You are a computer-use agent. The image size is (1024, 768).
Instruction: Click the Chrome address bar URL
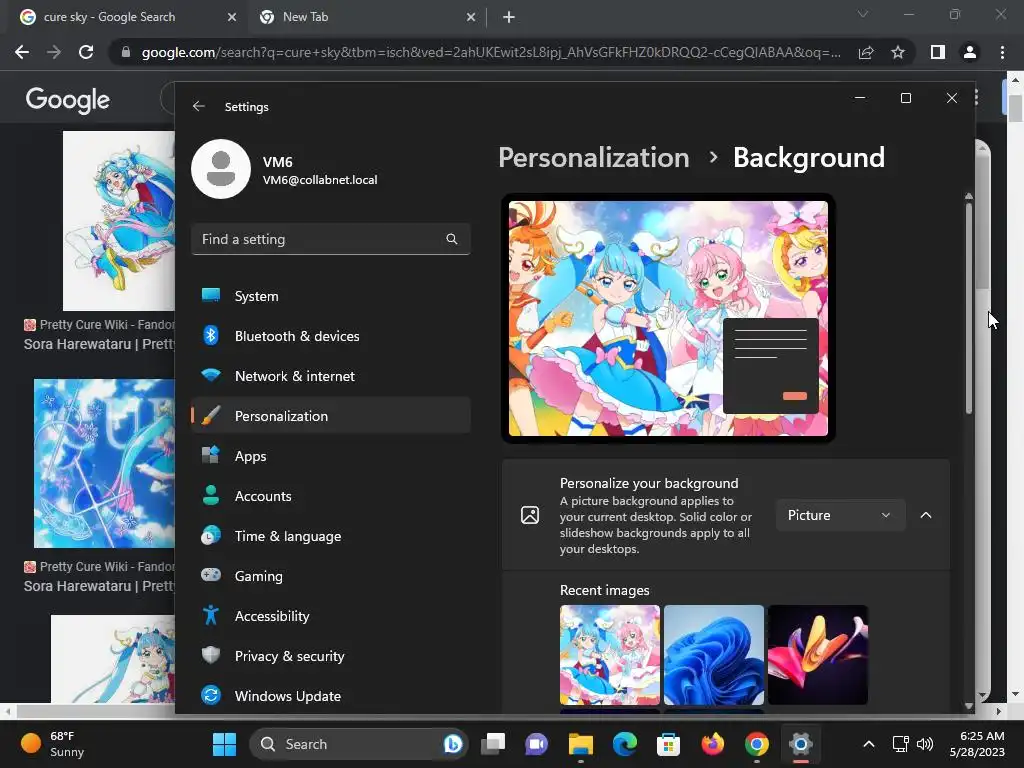[490, 52]
